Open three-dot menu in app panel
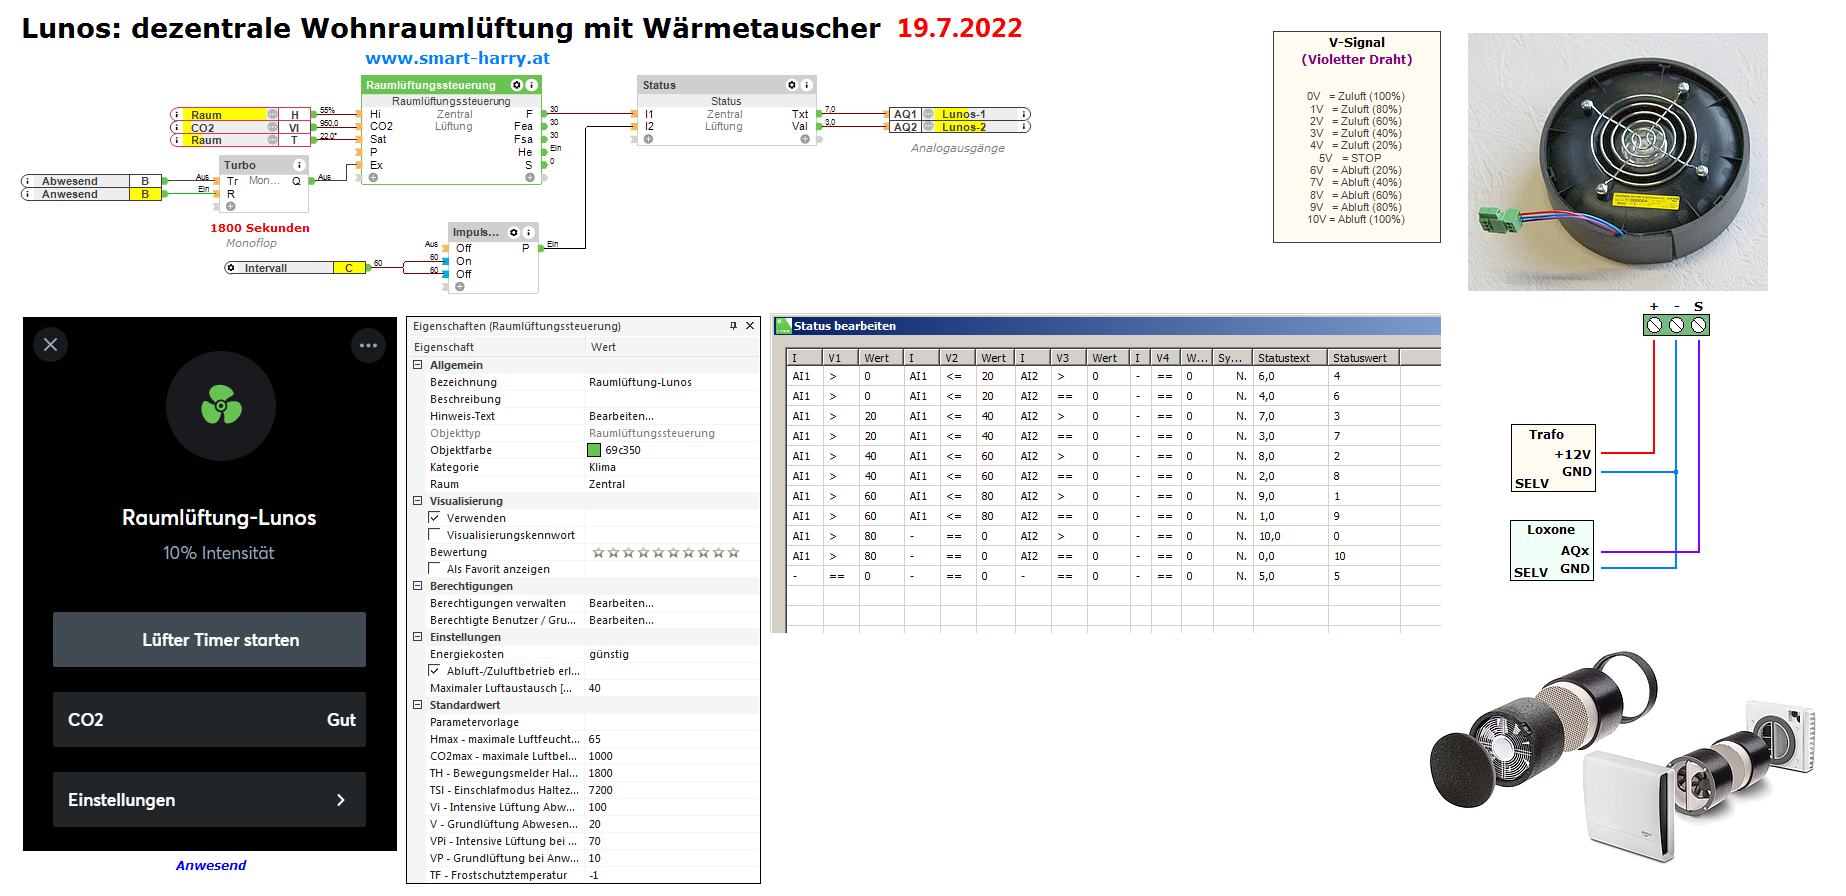The image size is (1846, 896). click(368, 345)
